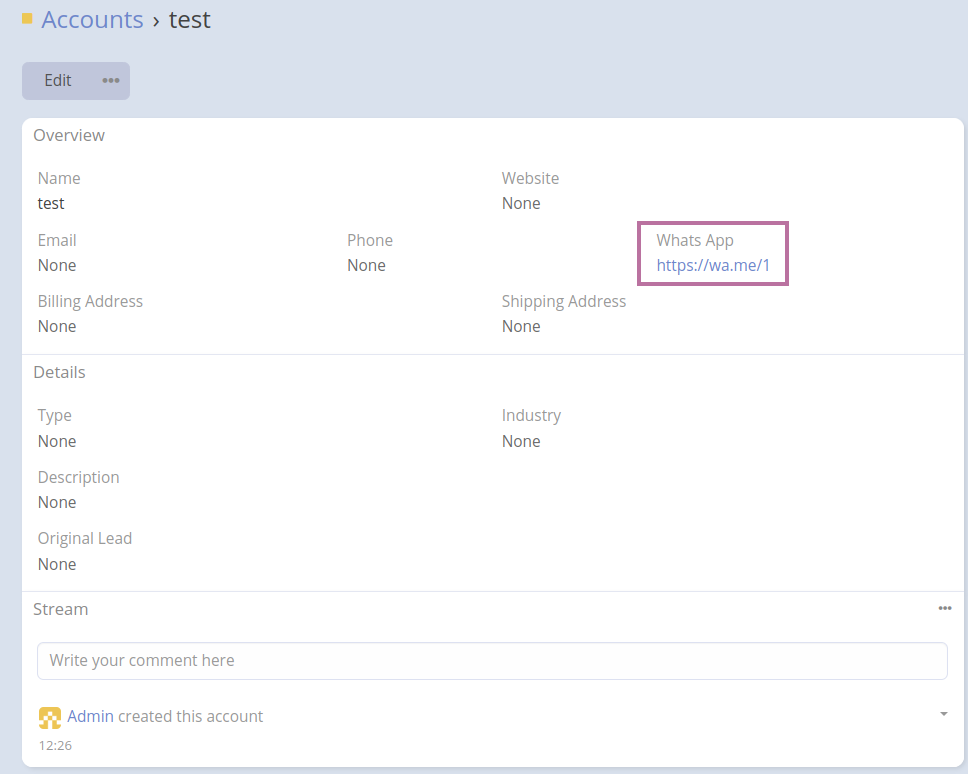The height and width of the screenshot is (774, 968).
Task: Click the Industry field value
Action: click(521, 441)
